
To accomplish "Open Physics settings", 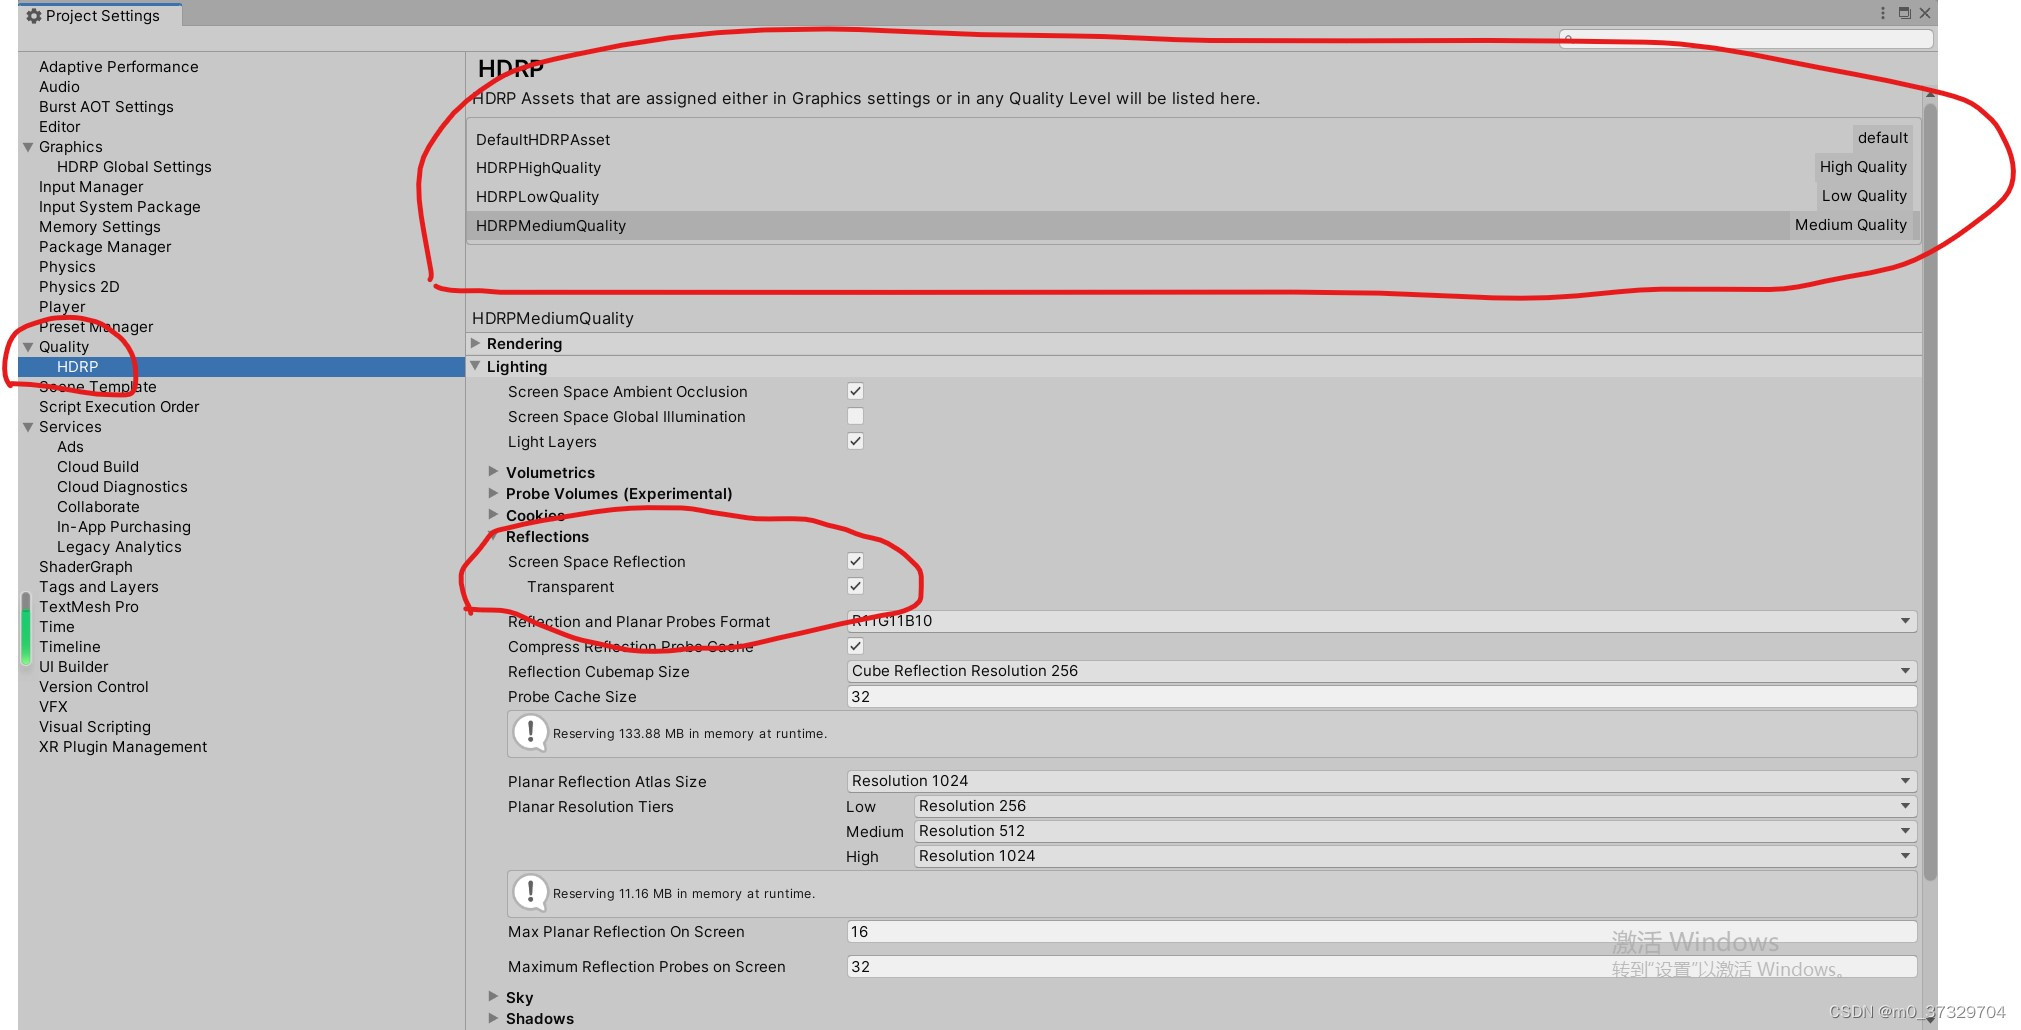I will (67, 267).
